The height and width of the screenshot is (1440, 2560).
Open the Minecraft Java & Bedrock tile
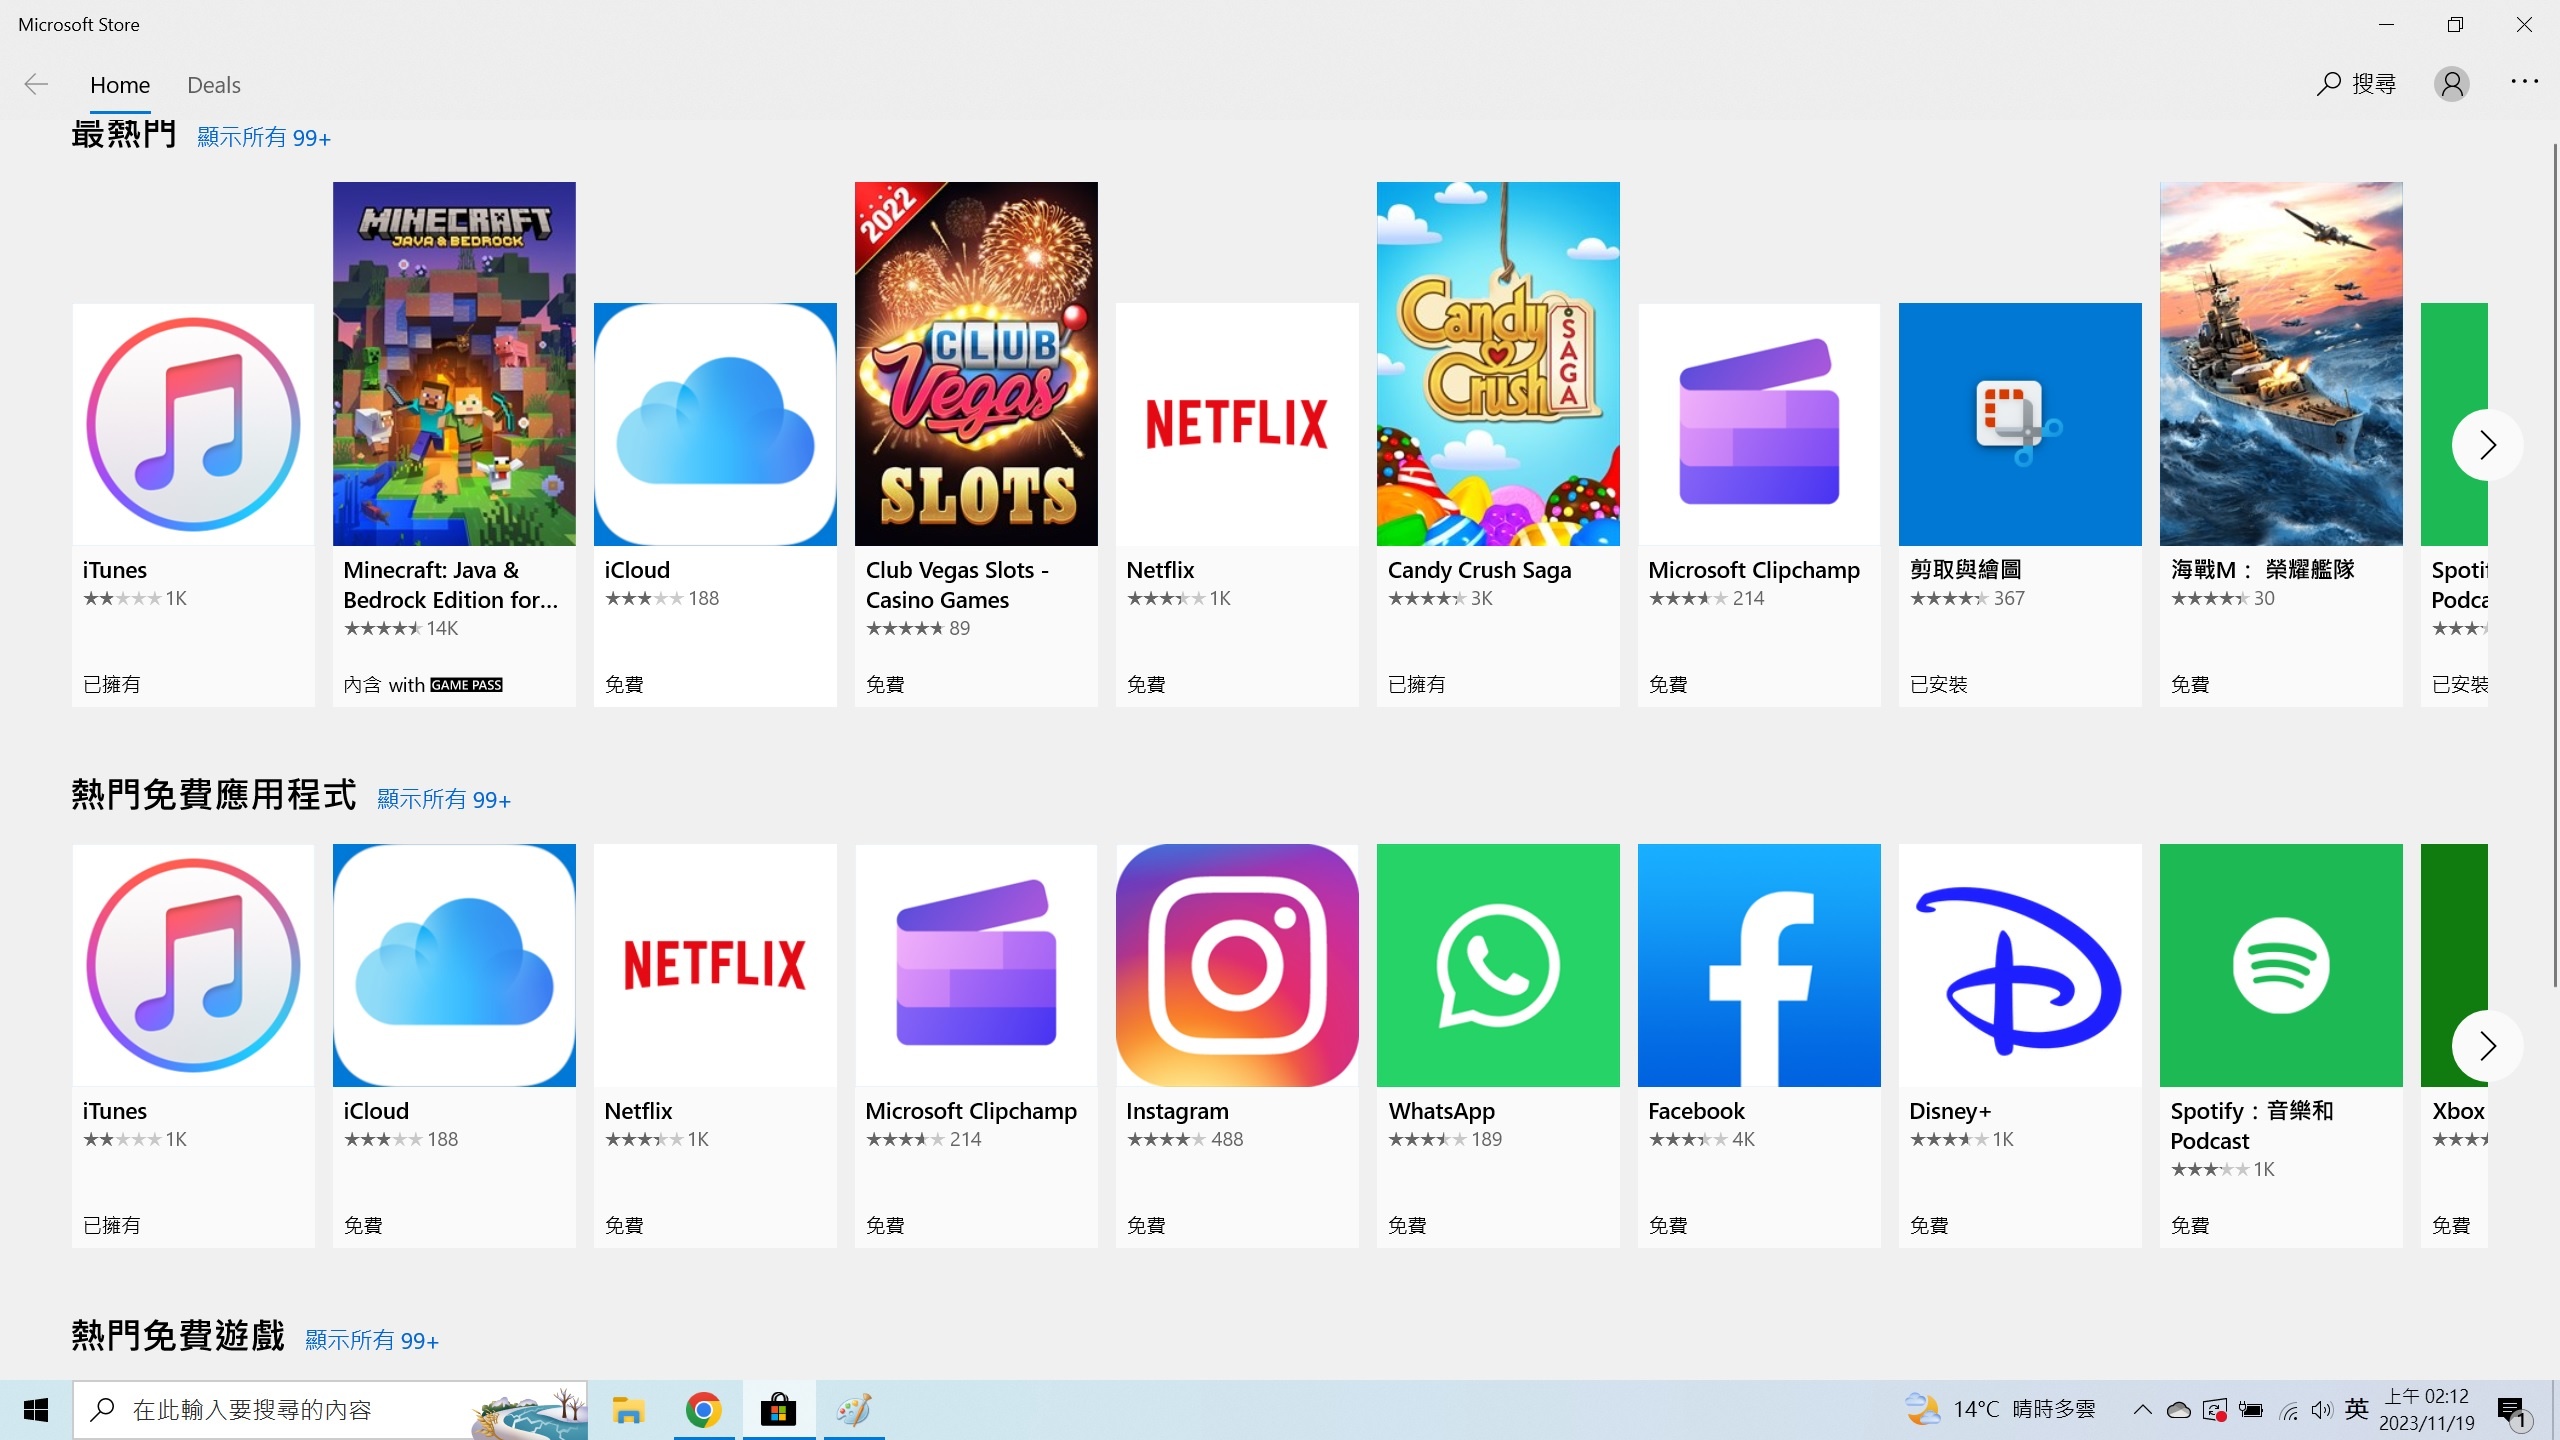coord(454,363)
